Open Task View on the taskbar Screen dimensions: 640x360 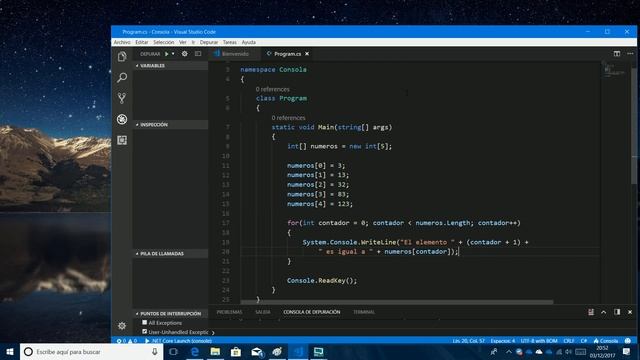tap(173, 352)
